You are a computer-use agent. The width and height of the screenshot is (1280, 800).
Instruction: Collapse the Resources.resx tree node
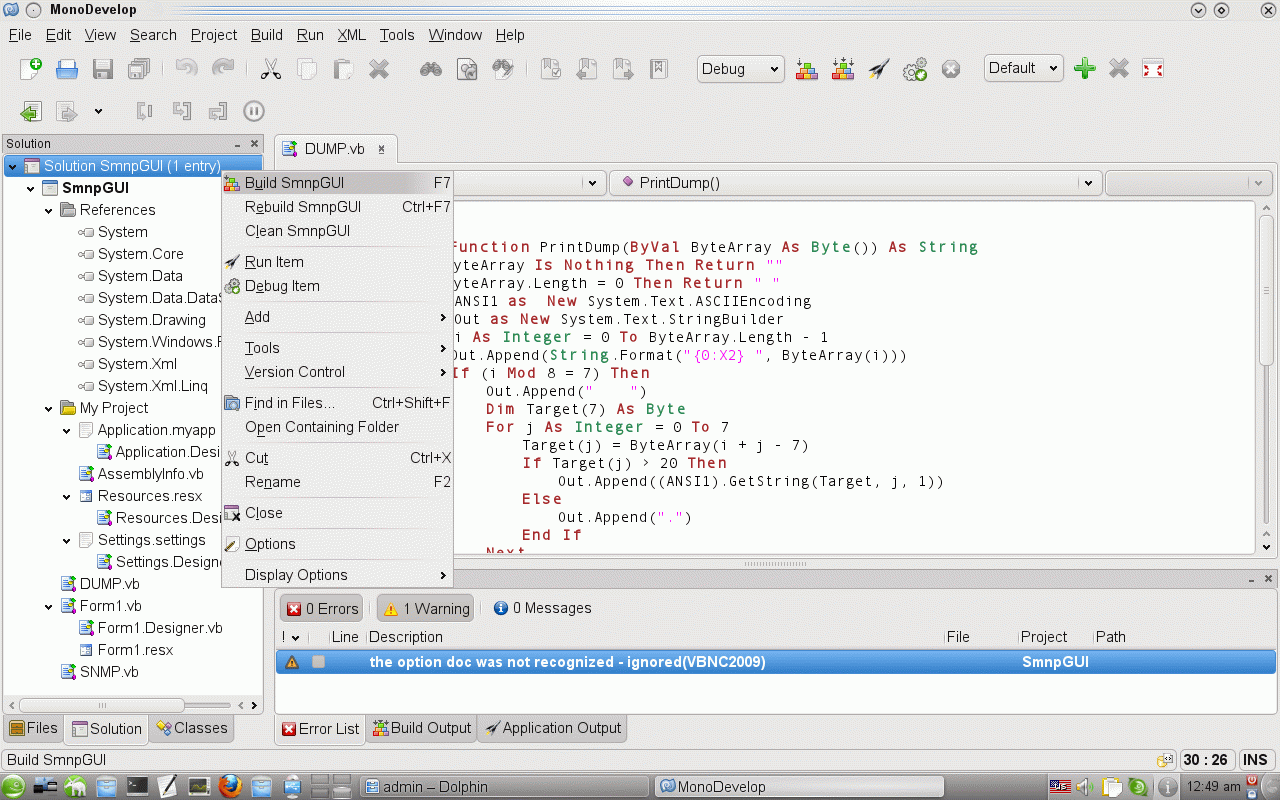67,496
